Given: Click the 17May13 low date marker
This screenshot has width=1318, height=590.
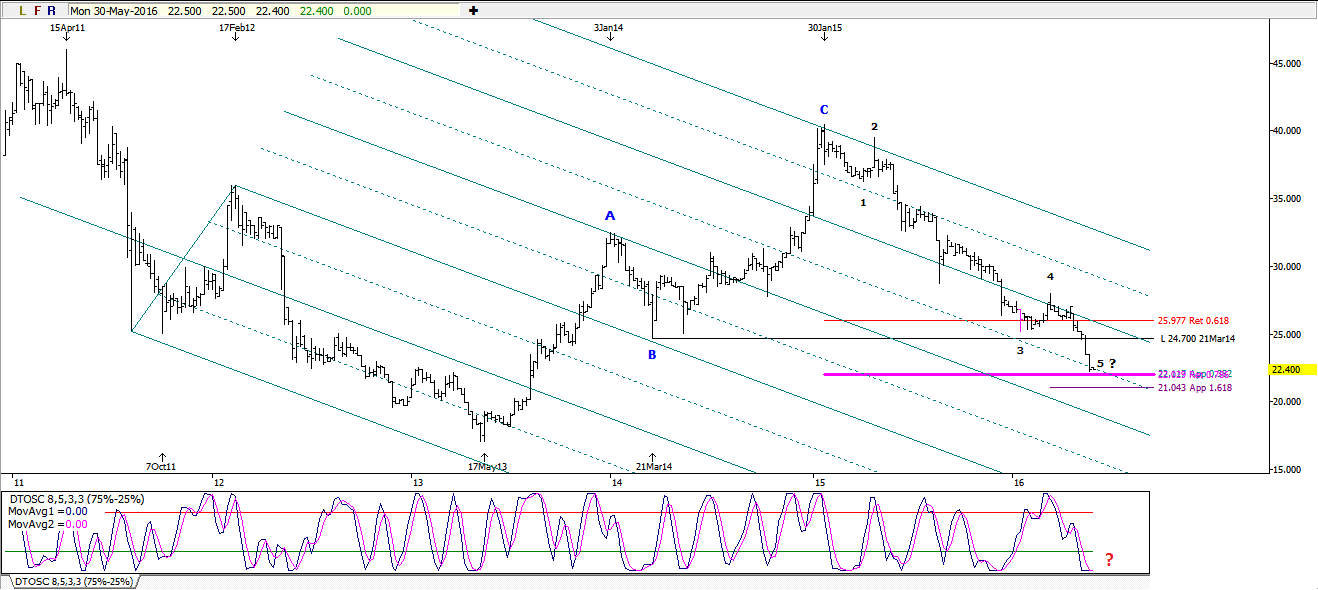Looking at the screenshot, I should [x=487, y=467].
